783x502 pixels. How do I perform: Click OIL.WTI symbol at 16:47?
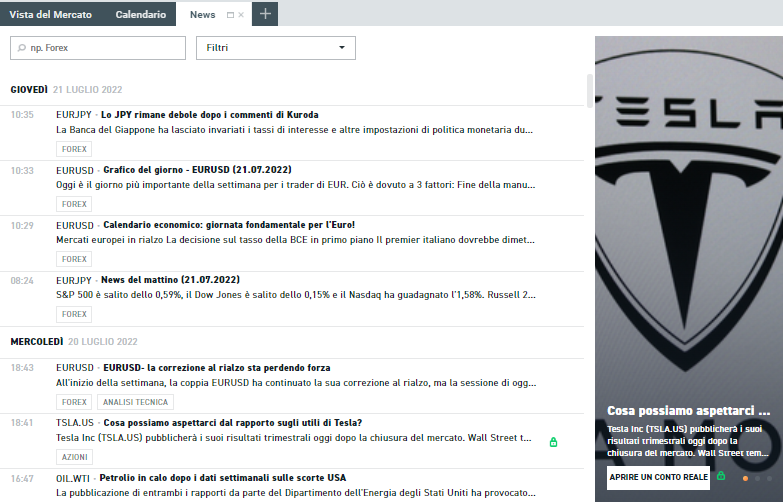tap(73, 479)
